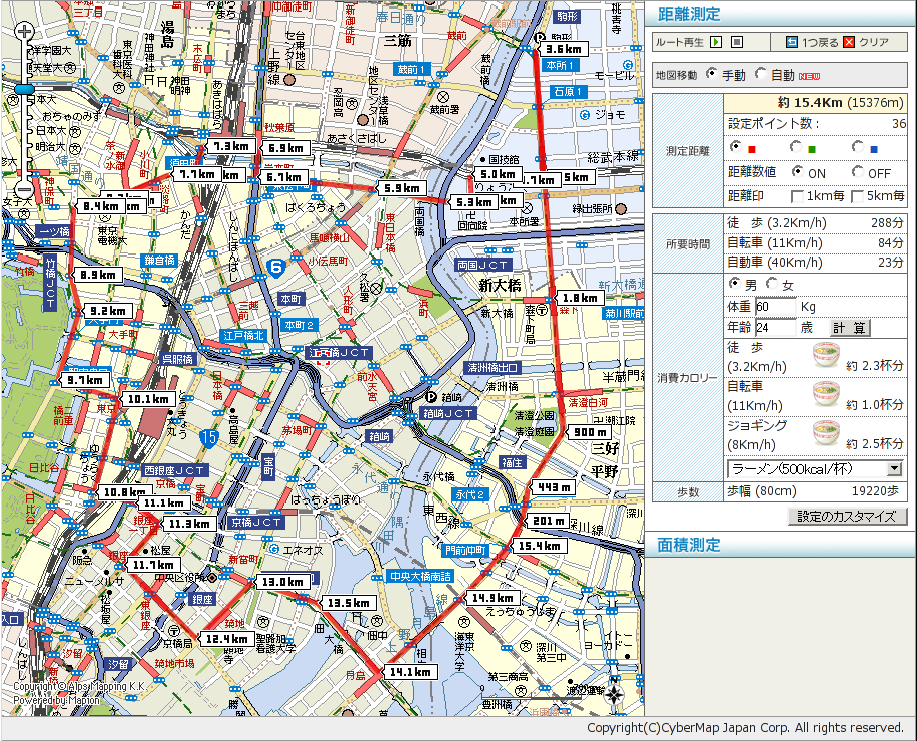Click the 5.9km route marker
This screenshot has width=917, height=741.
click(402, 188)
